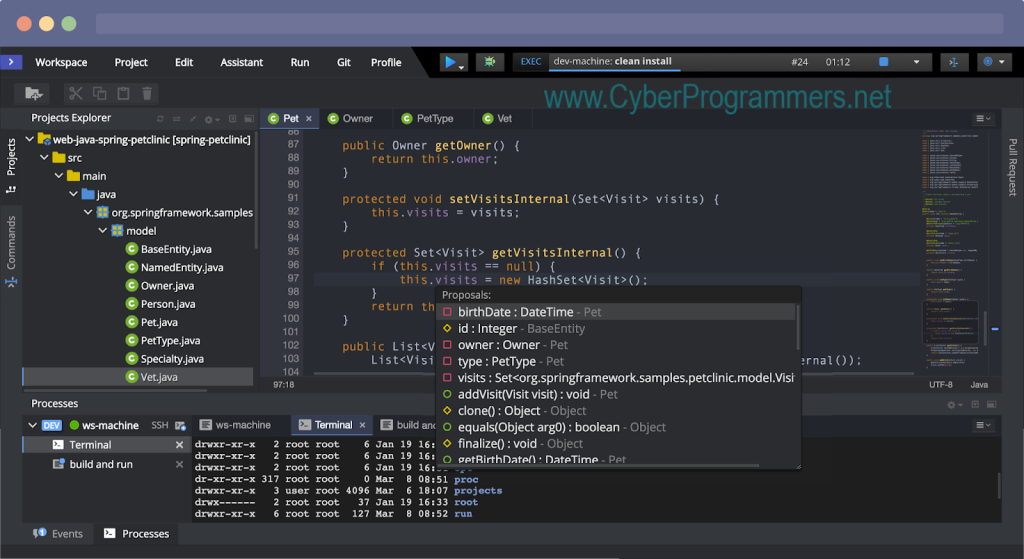Collapse the web-java-spring-petclinic project

coord(29,139)
